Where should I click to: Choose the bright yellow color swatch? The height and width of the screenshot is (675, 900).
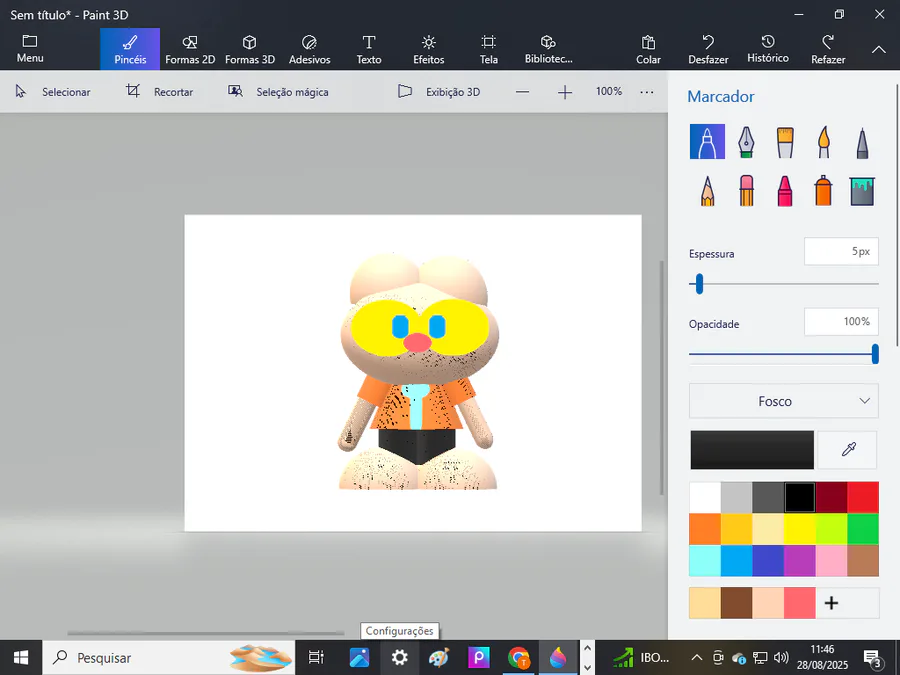click(x=800, y=529)
